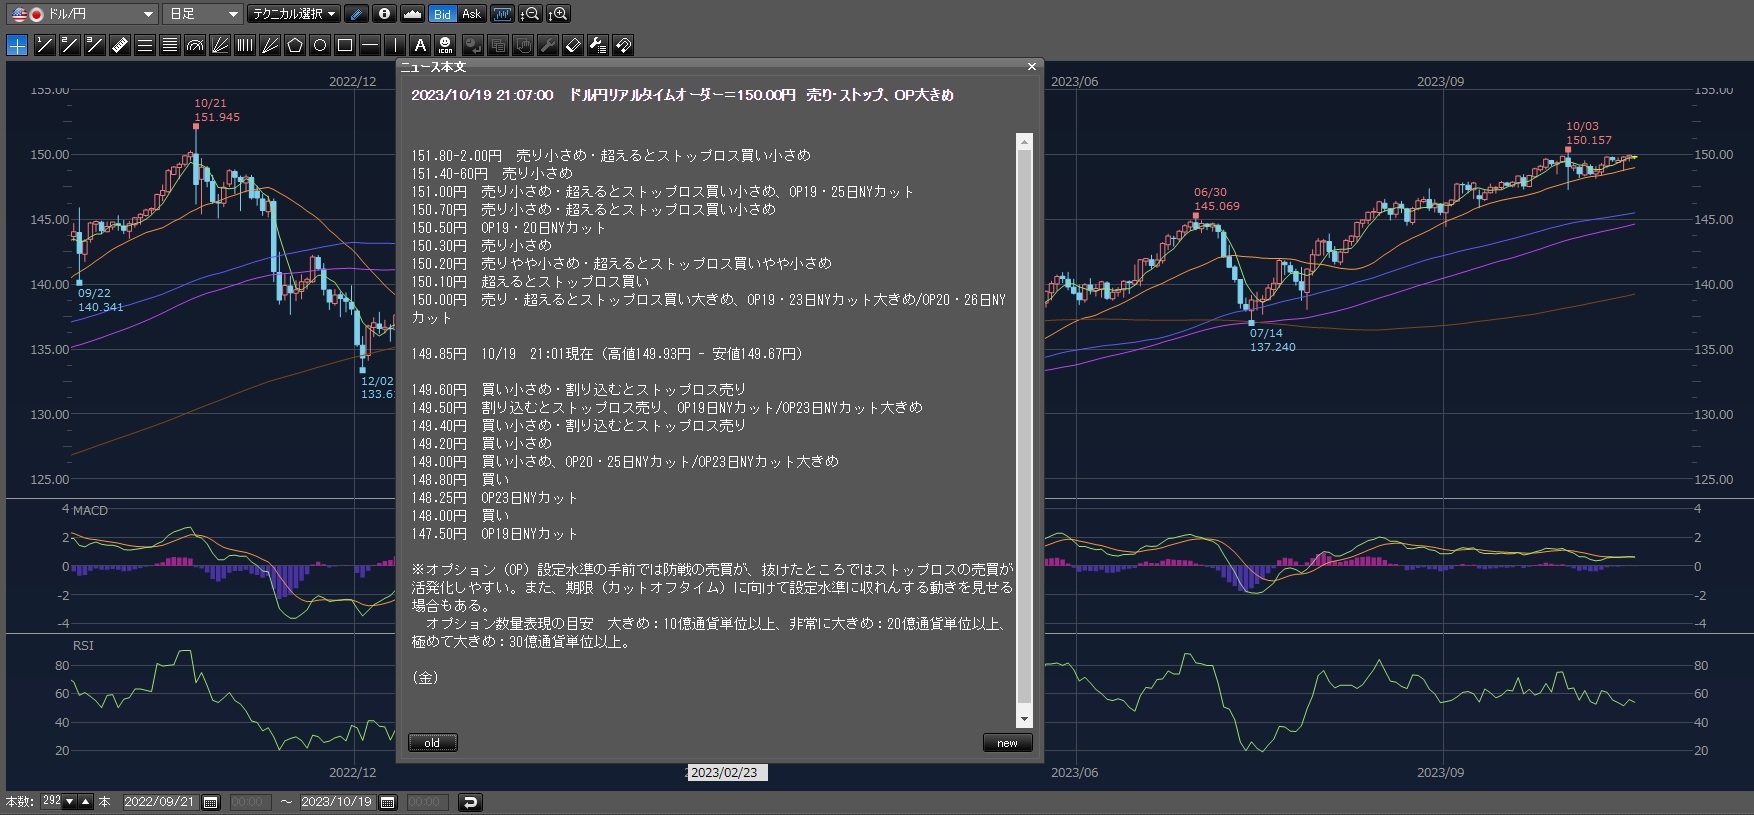The image size is (1754, 815).
Task: Switch price display to Ask
Action: [472, 14]
